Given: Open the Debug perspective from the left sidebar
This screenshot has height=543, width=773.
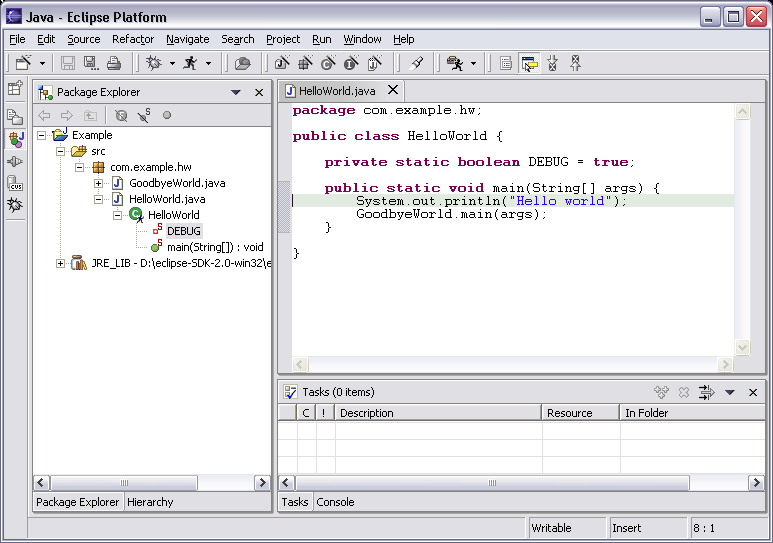Looking at the screenshot, I should 15,205.
